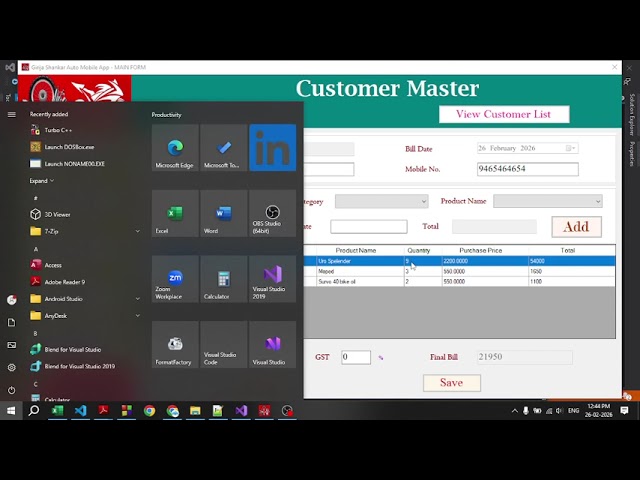Open the notification center icon
640x480 pixels.
pyautogui.click(x=624, y=411)
